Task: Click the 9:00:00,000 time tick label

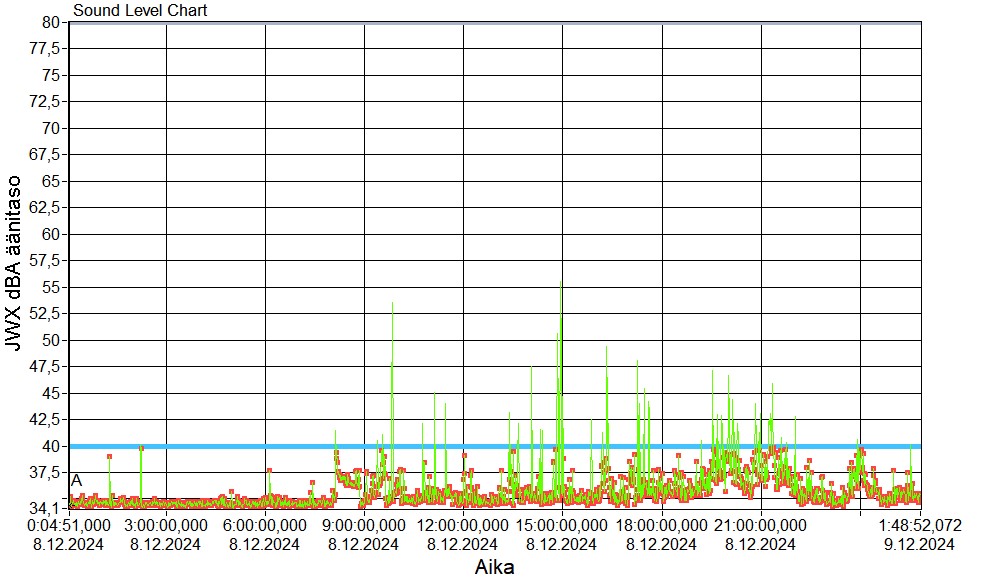Action: click(x=364, y=524)
